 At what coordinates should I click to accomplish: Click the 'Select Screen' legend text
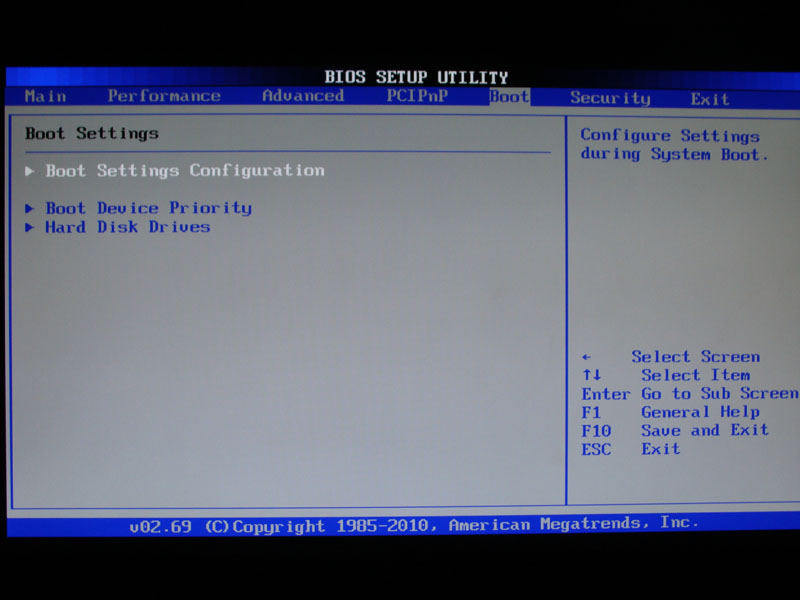click(x=695, y=356)
